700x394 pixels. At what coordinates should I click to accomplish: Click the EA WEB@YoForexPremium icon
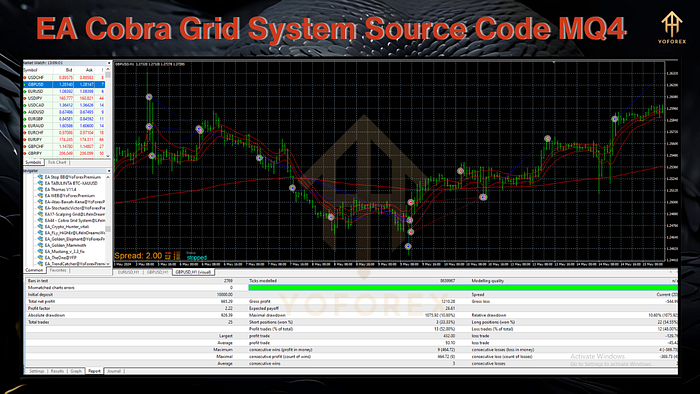click(40, 196)
